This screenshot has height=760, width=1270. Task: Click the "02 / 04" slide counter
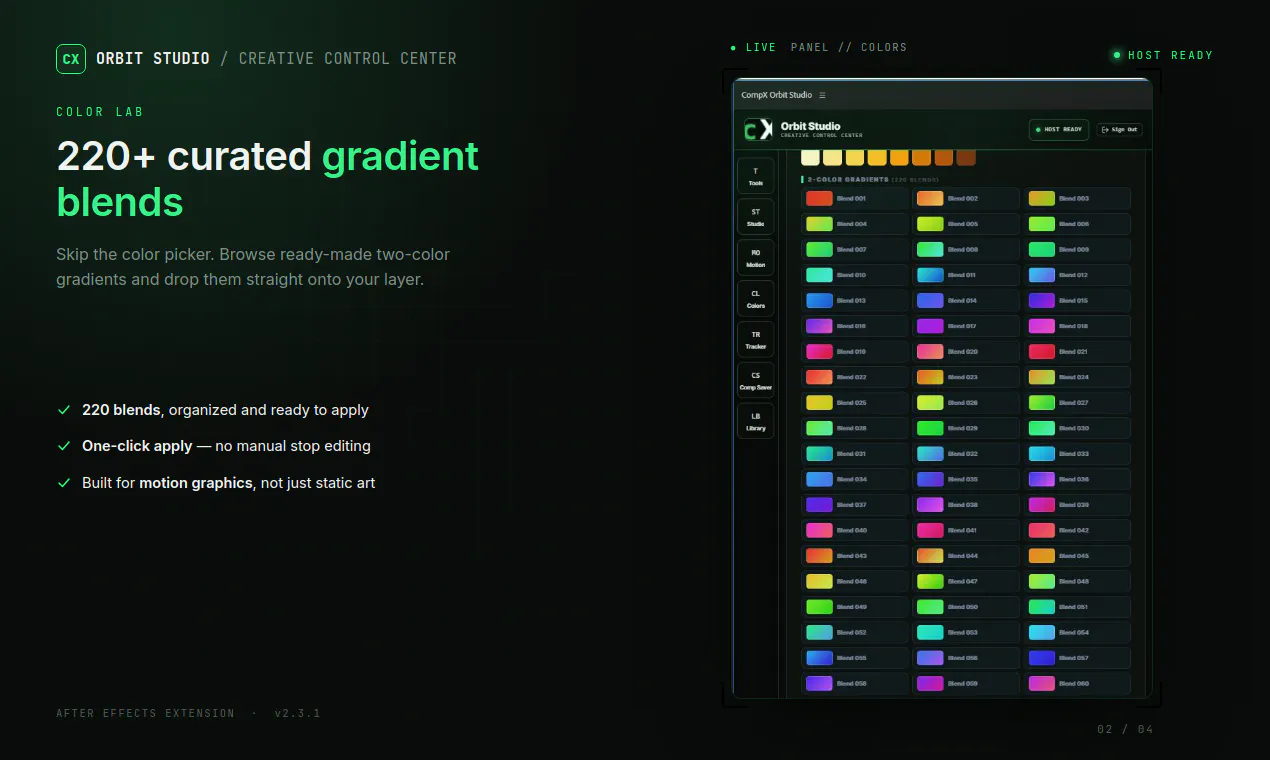(x=1125, y=729)
